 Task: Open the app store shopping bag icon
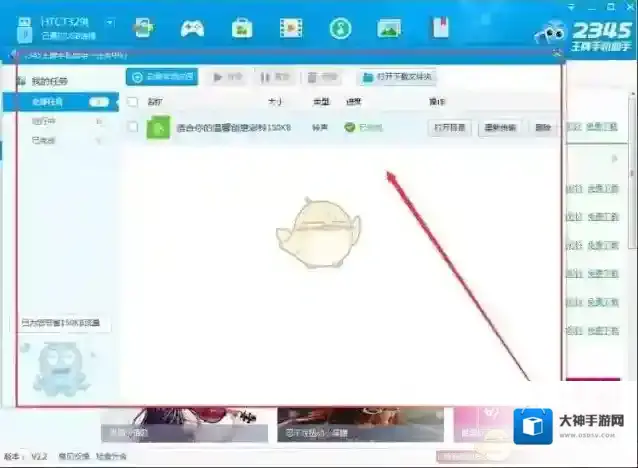pos(241,27)
